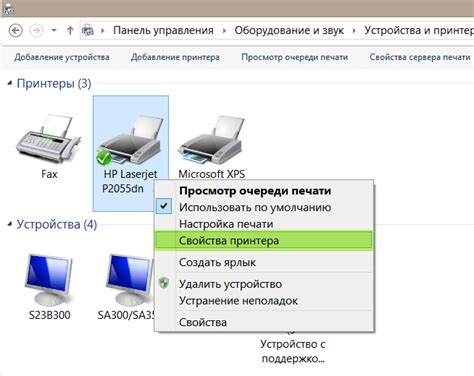Click Свойства сервера печати in toolbar

(x=420, y=57)
